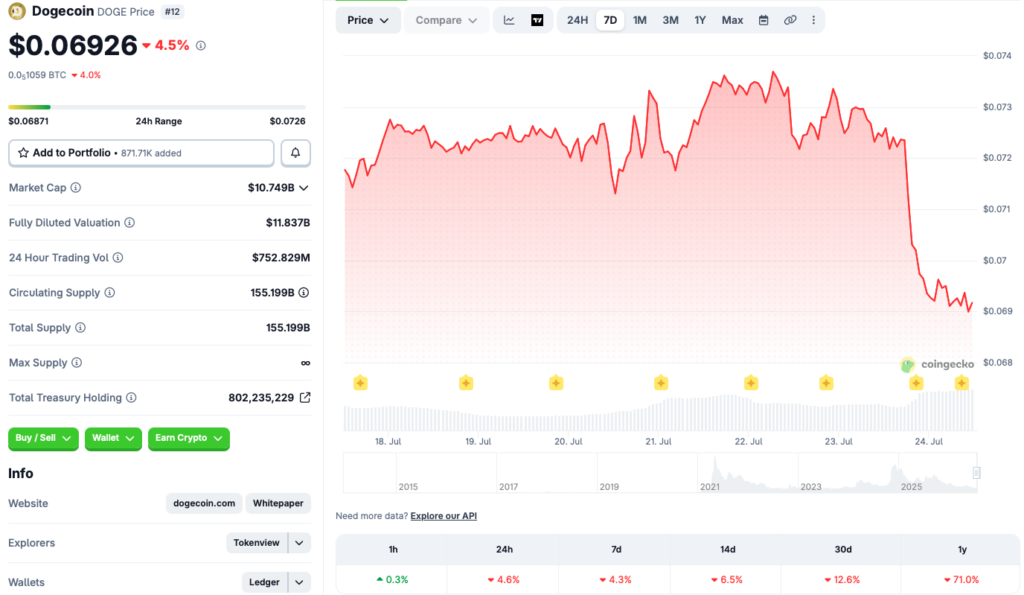Show info icon next to Circulating Supply label
The height and width of the screenshot is (595, 1024).
click(x=110, y=293)
